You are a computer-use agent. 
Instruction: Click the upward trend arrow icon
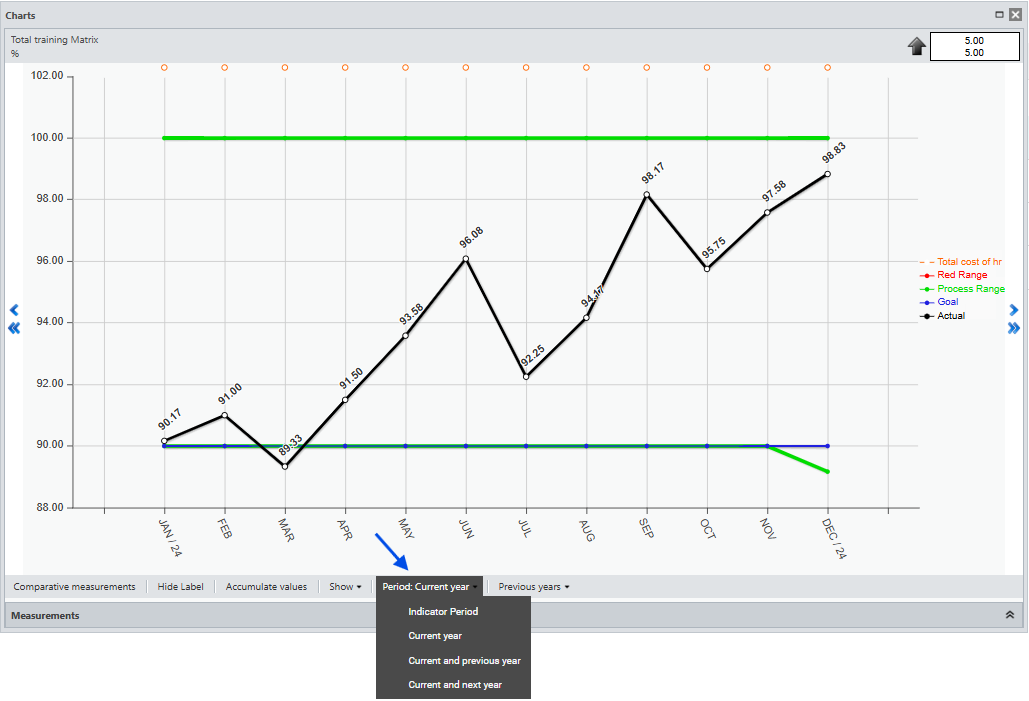(x=917, y=47)
